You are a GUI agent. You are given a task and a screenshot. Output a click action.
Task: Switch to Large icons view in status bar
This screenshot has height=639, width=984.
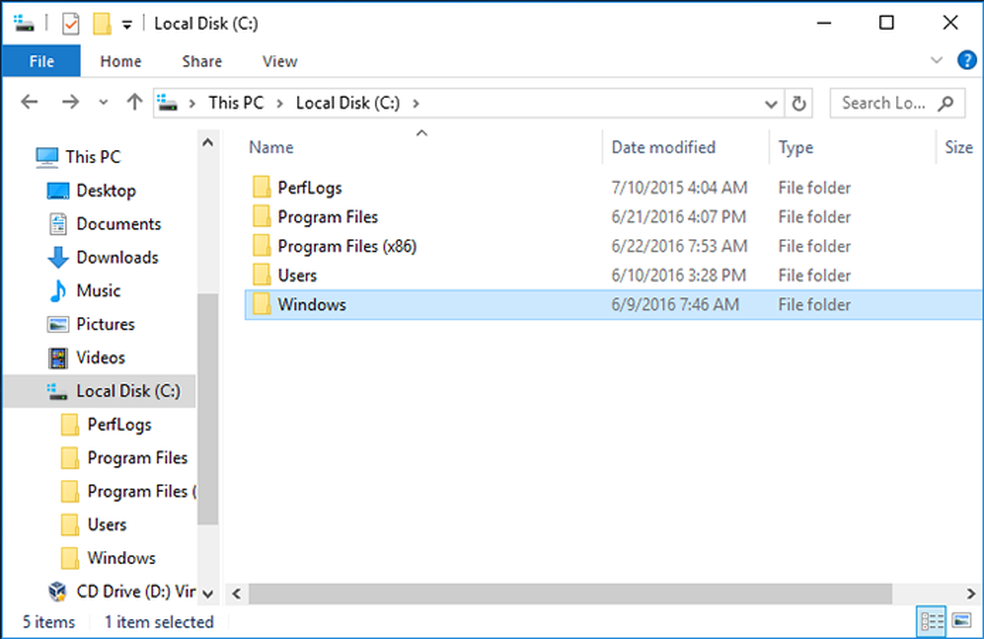click(x=962, y=621)
